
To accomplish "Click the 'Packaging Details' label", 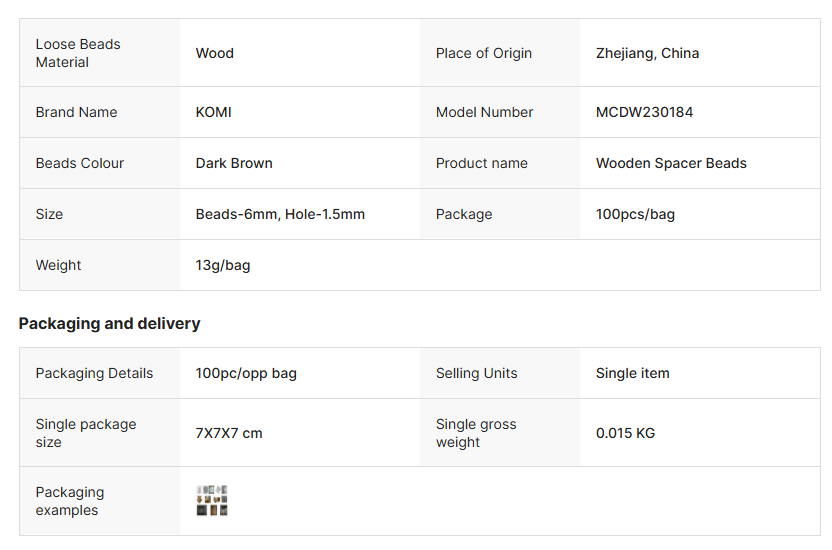I will click(94, 373).
